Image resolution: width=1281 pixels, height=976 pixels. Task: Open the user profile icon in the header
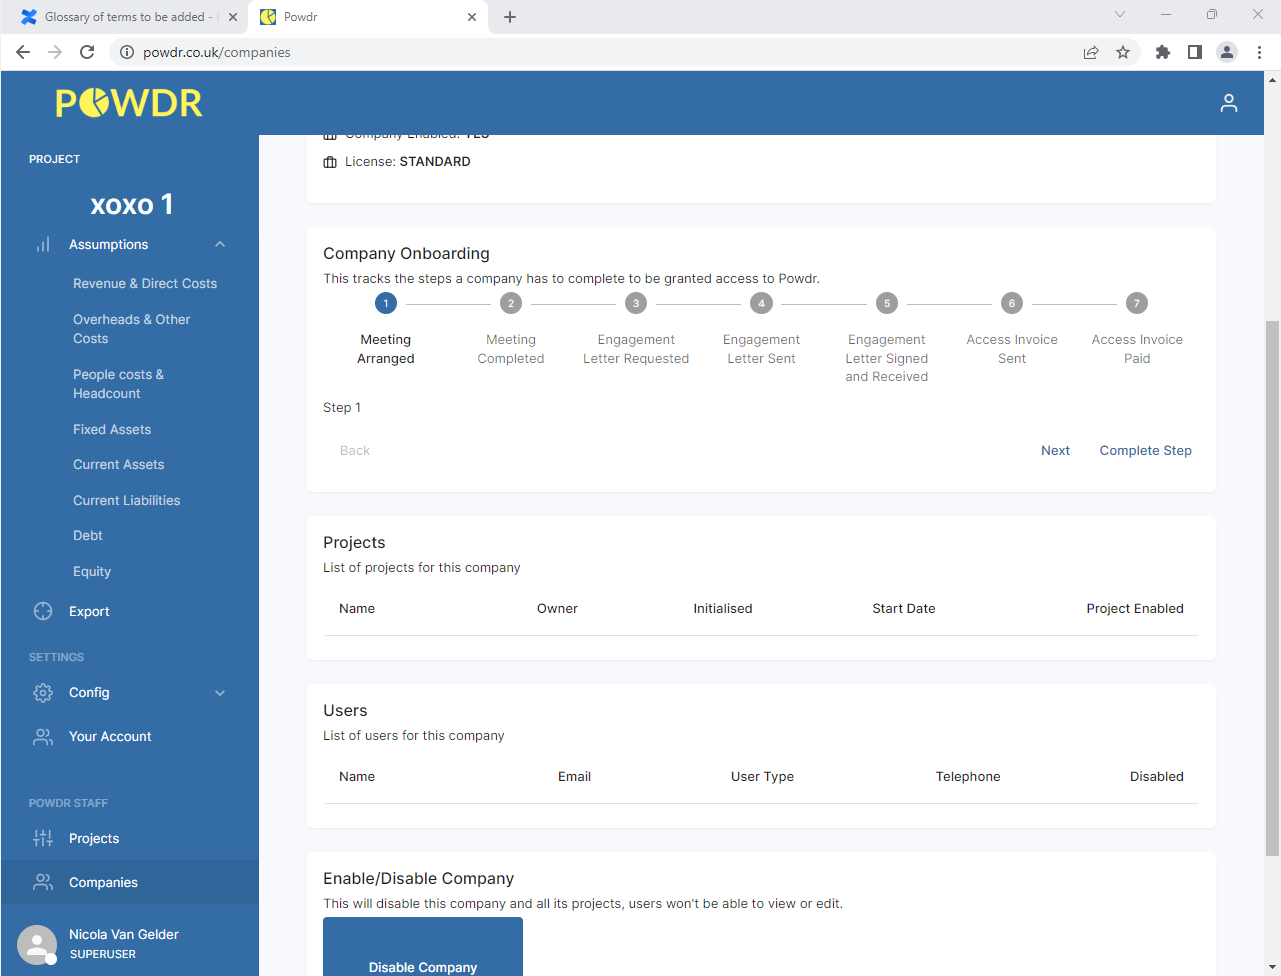click(1228, 103)
